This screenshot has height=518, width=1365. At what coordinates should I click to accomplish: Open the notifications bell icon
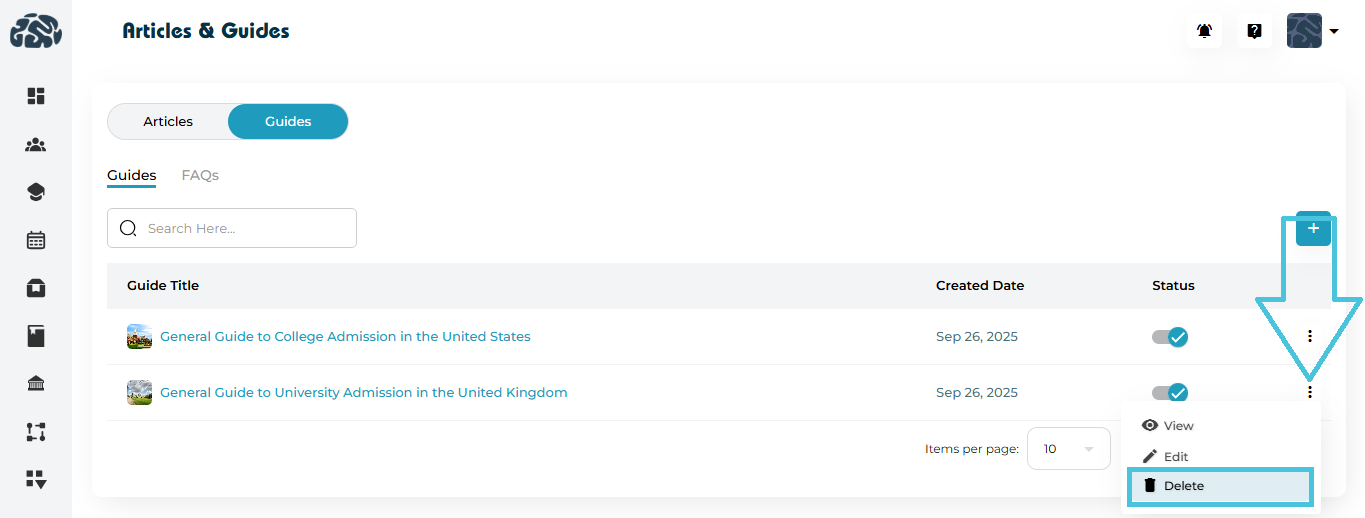(x=1205, y=31)
